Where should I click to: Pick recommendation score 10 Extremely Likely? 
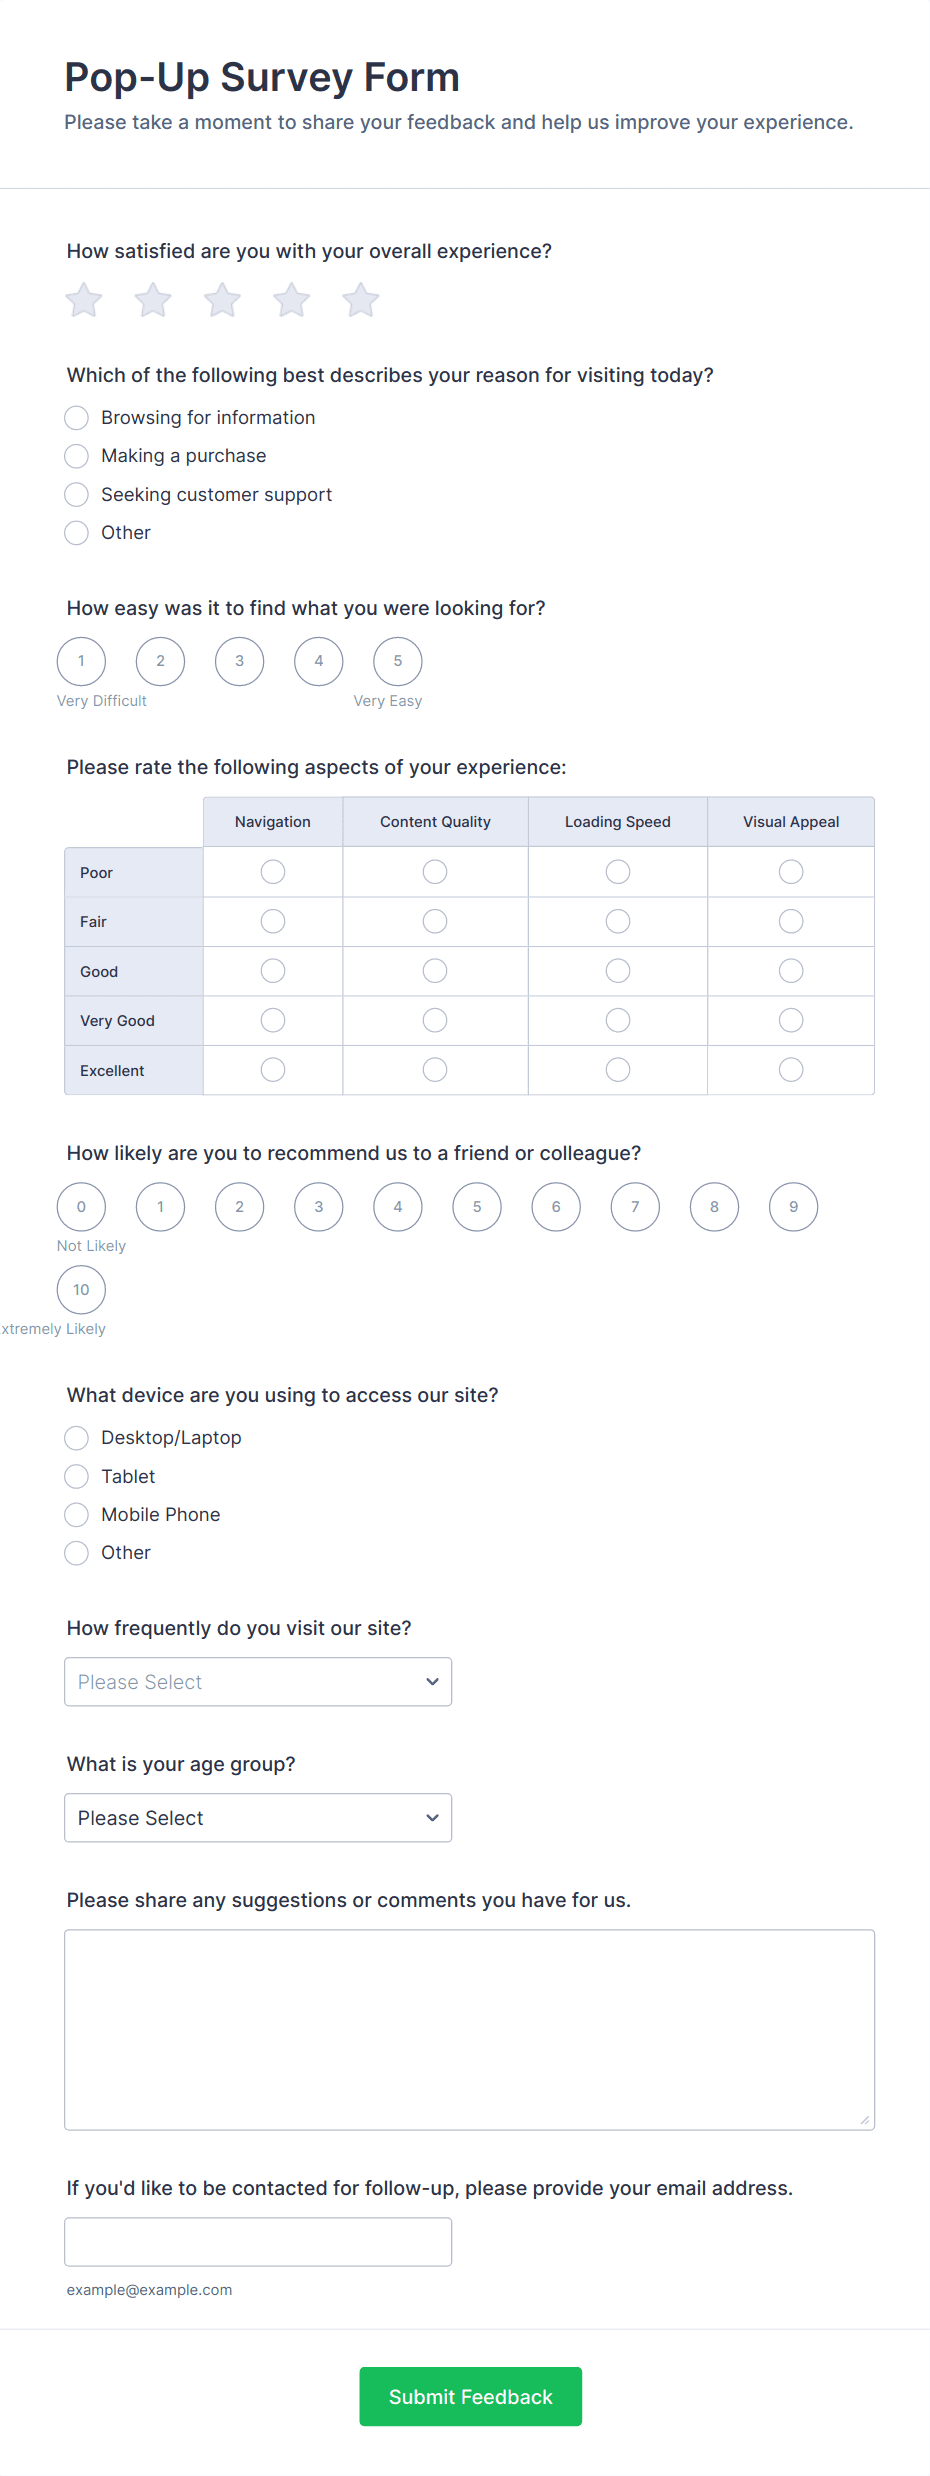(81, 1290)
